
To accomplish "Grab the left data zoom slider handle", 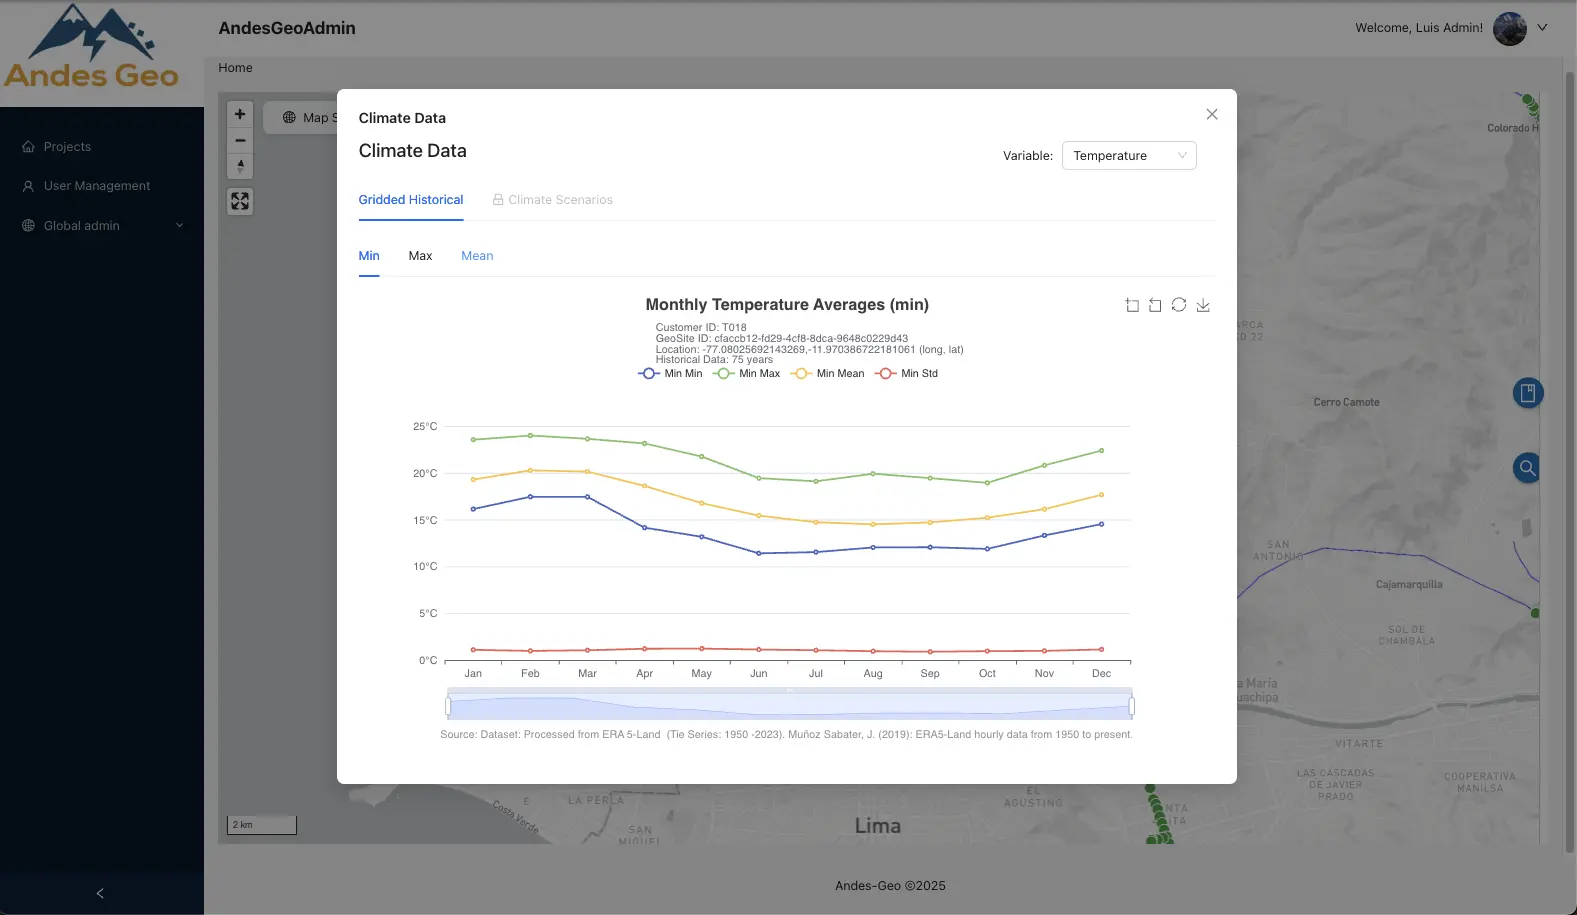I will 448,707.
